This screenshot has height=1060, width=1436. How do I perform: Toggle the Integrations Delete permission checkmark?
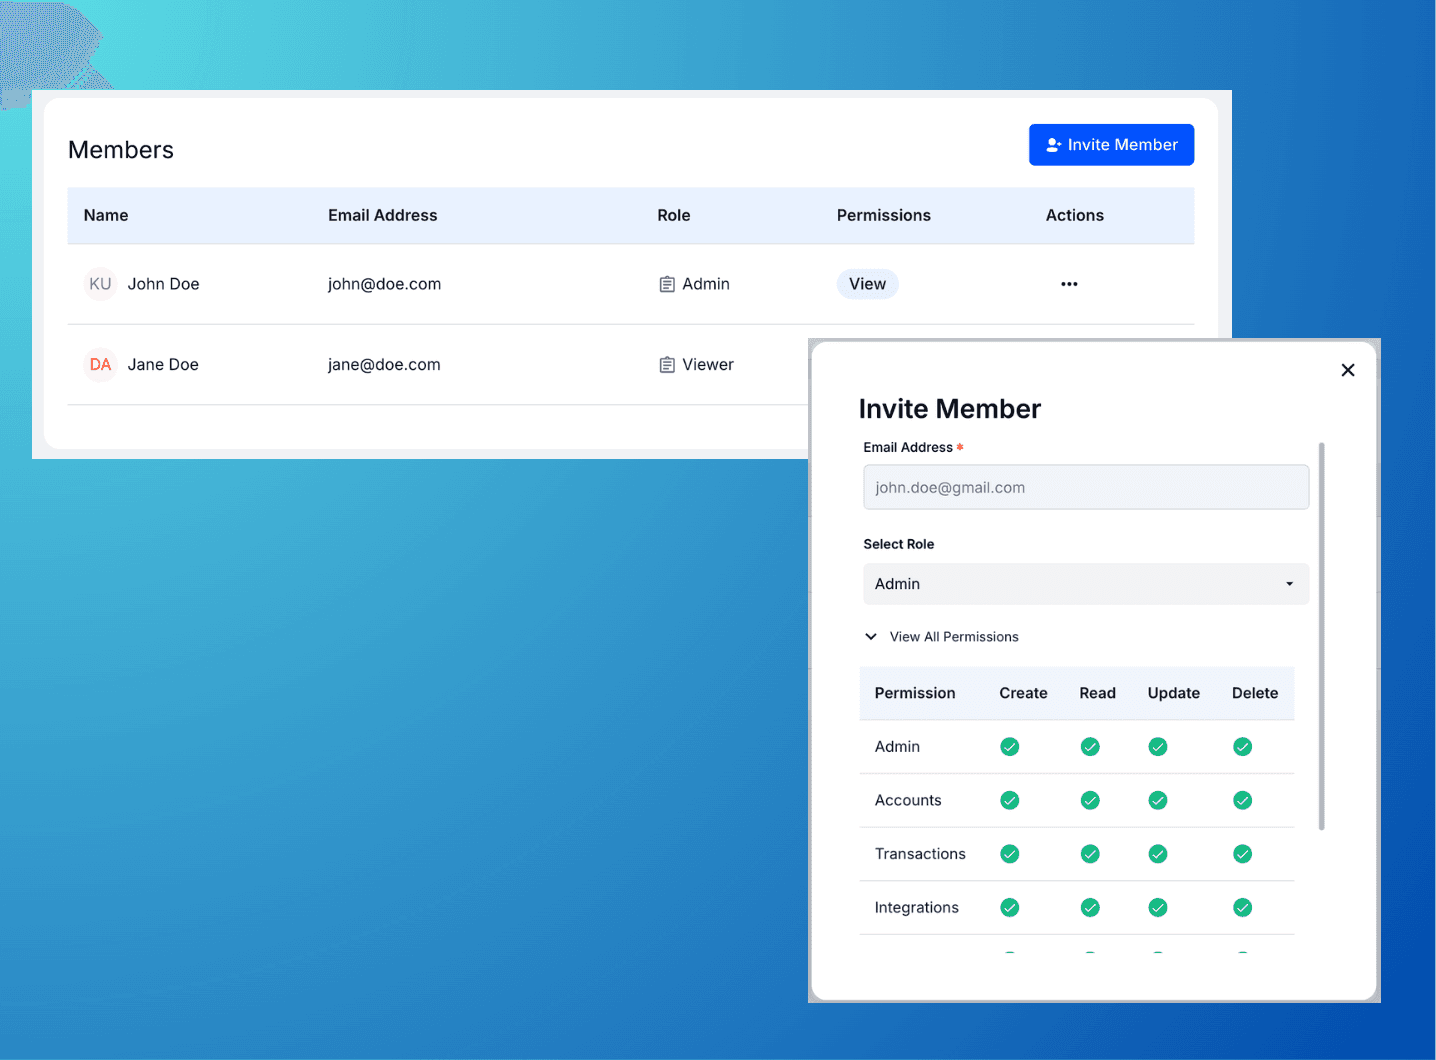click(1242, 908)
